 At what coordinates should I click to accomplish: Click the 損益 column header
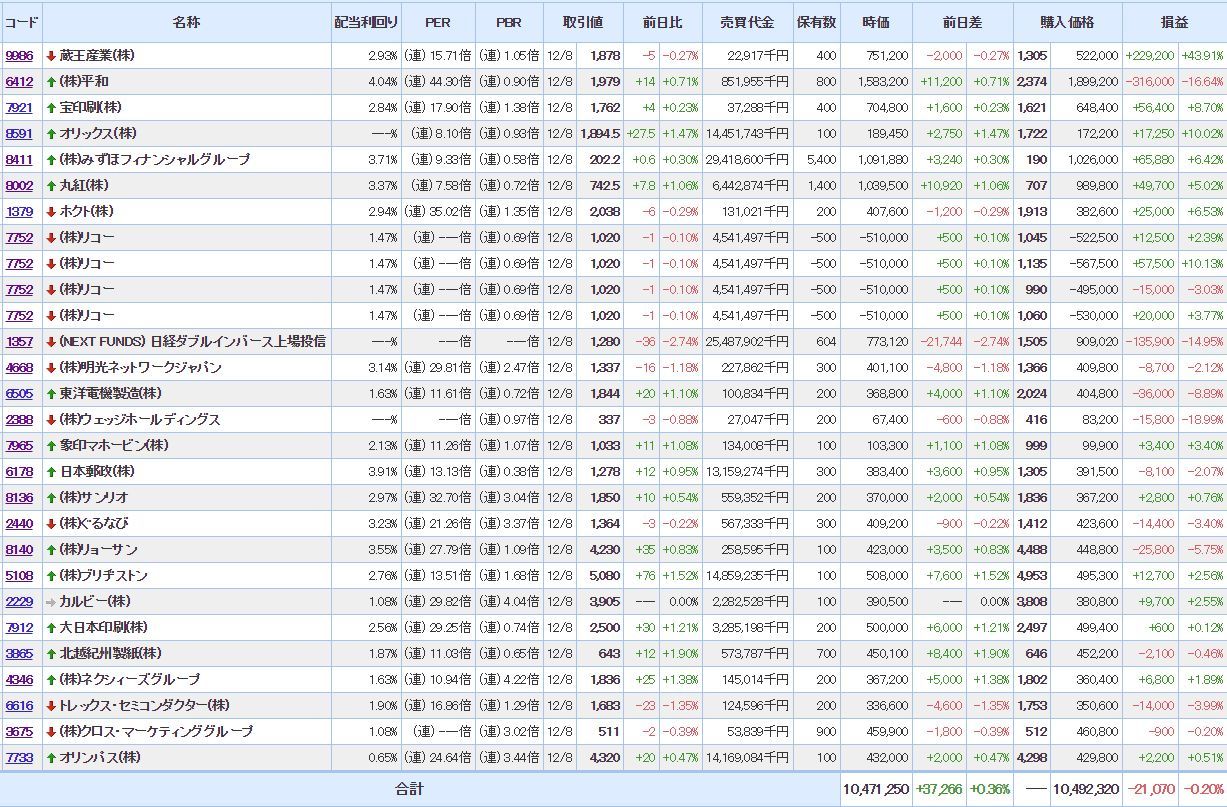(1174, 22)
